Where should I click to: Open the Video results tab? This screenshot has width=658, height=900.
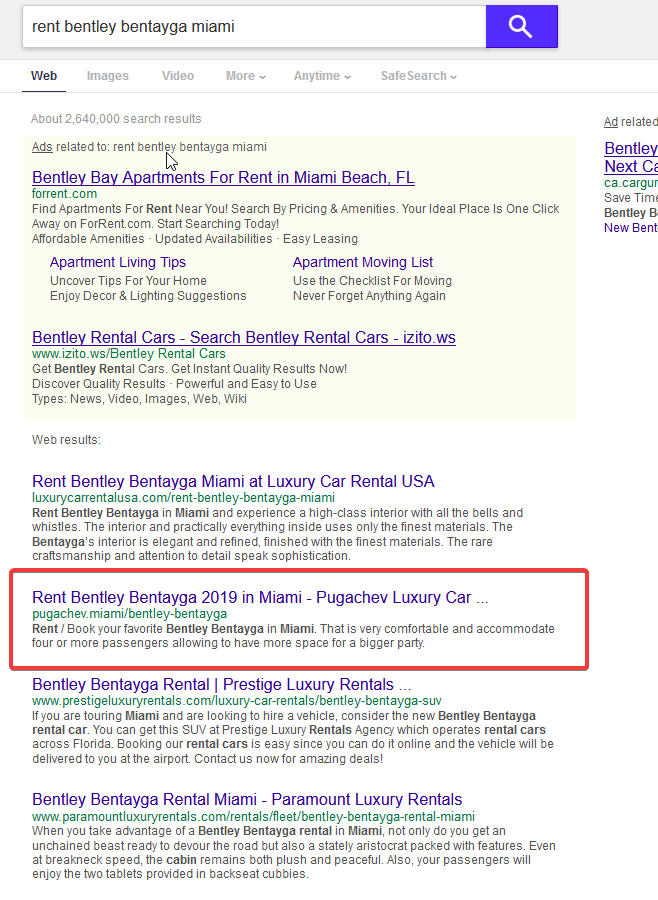point(177,76)
